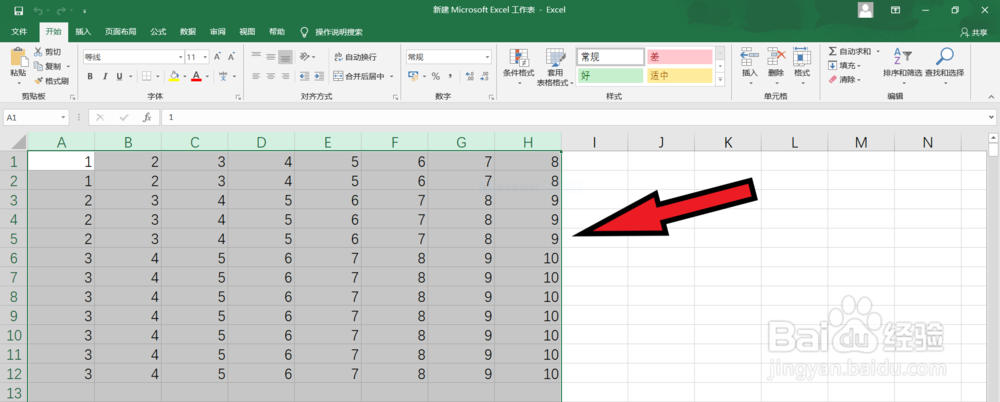The image size is (1000, 402).
Task: Toggle bold formatting (B)
Action: (x=90, y=77)
